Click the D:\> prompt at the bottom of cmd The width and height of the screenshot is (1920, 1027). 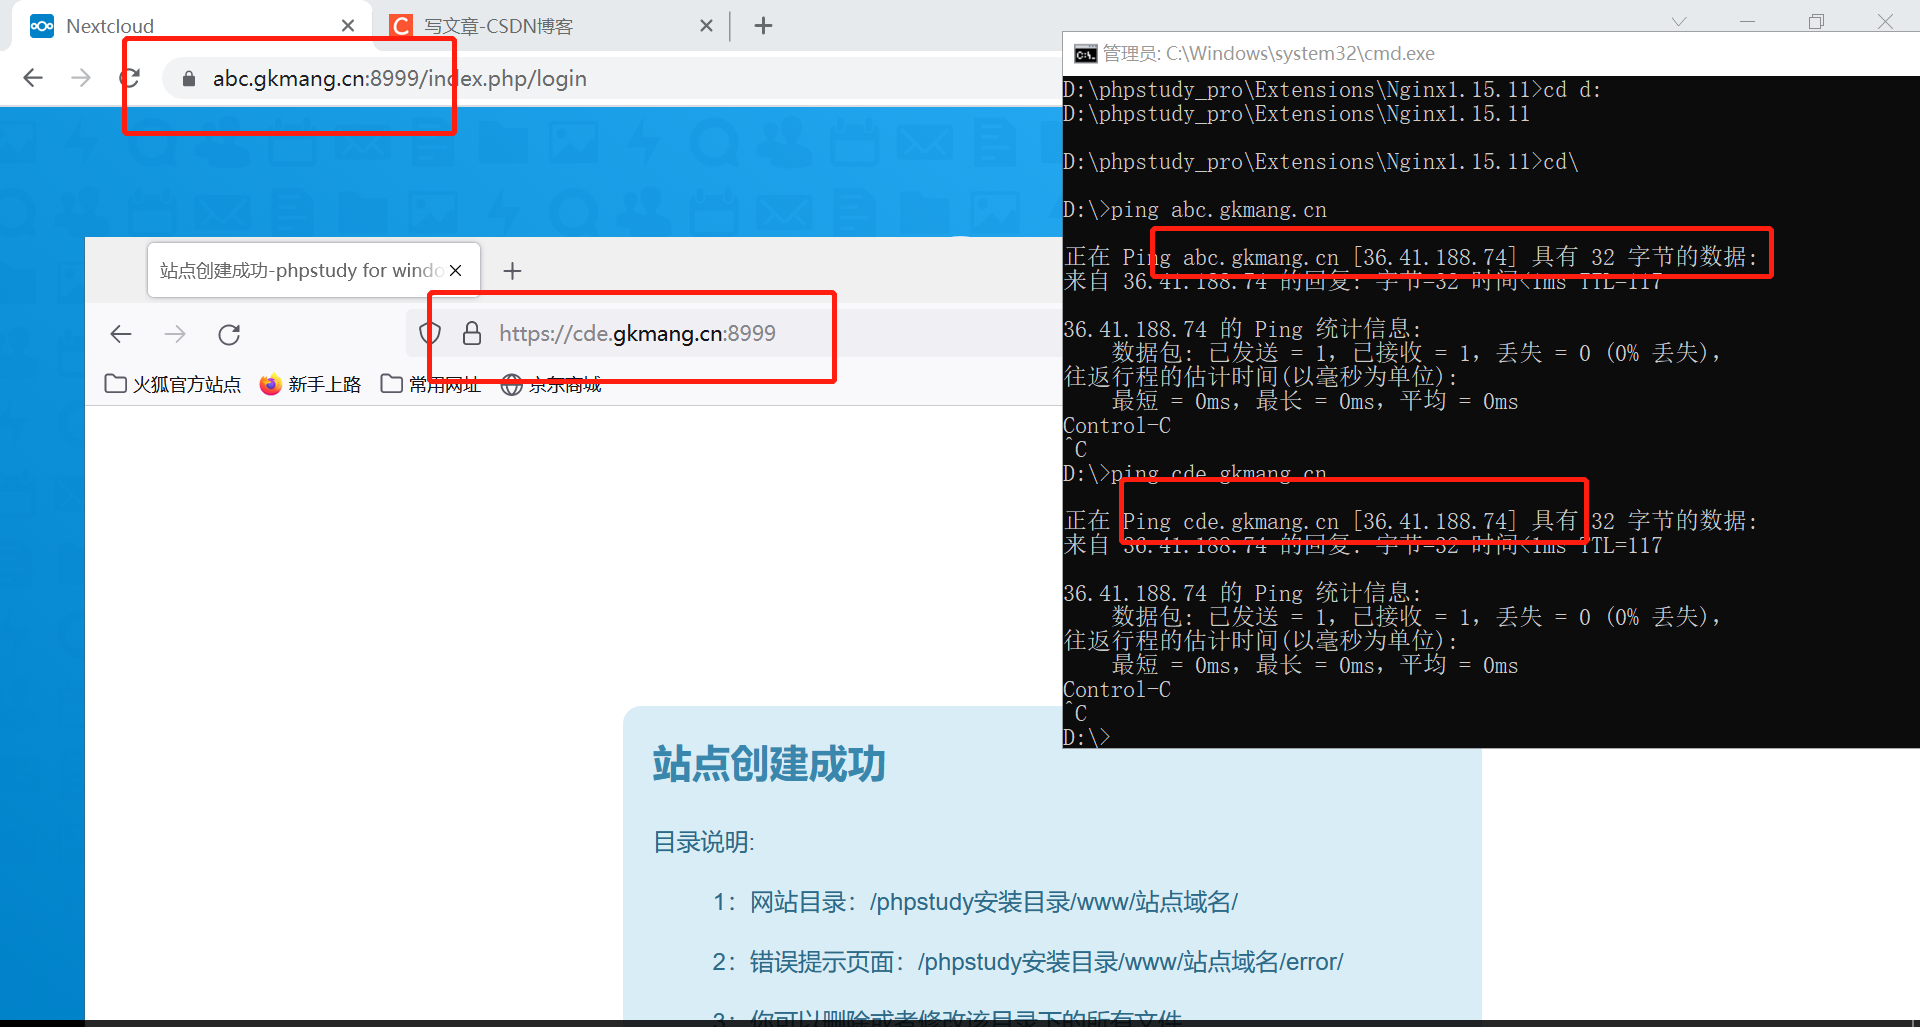click(1086, 738)
